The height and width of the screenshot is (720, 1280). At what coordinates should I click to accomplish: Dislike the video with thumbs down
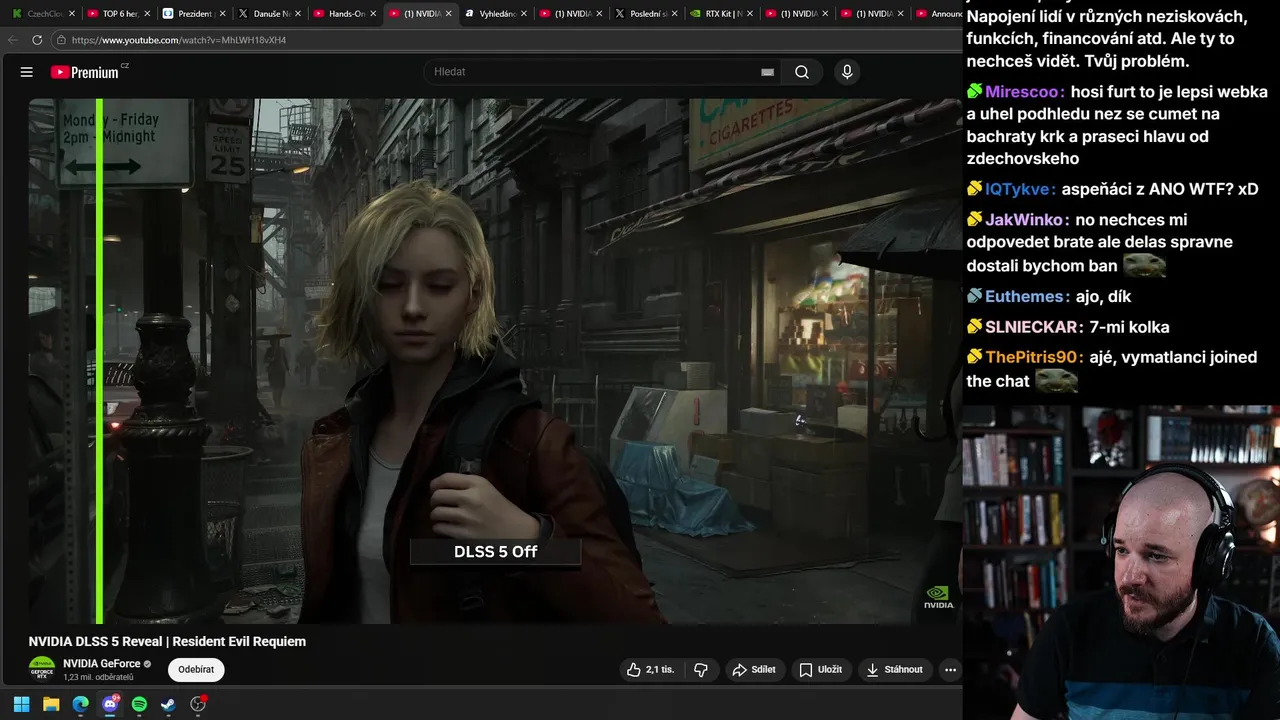click(701, 670)
